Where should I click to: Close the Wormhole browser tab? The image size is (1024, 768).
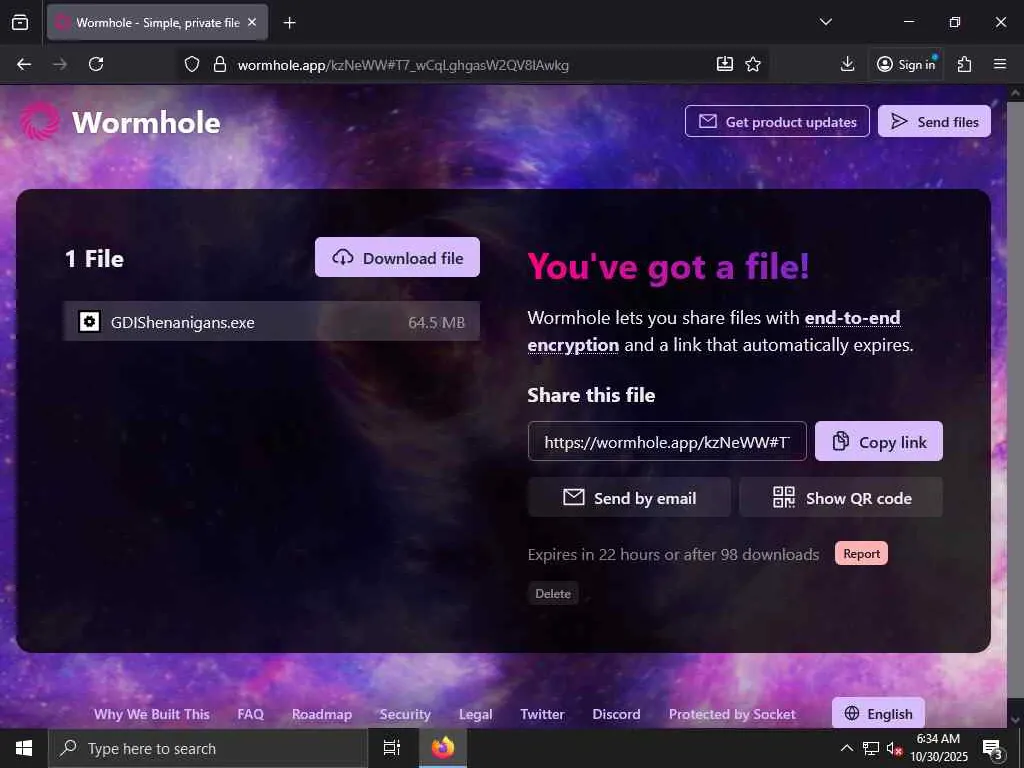[x=252, y=22]
